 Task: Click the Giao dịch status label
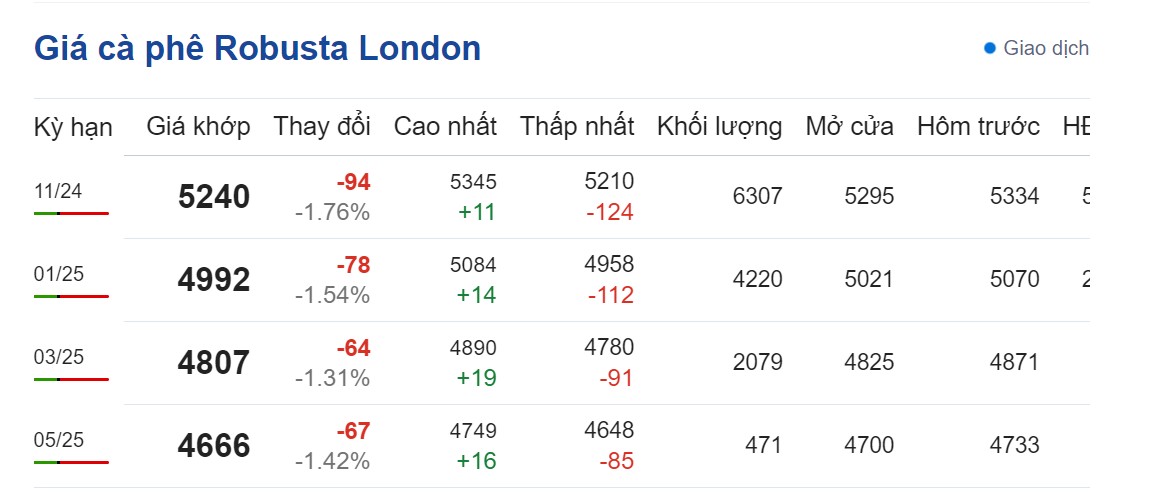tap(1045, 48)
